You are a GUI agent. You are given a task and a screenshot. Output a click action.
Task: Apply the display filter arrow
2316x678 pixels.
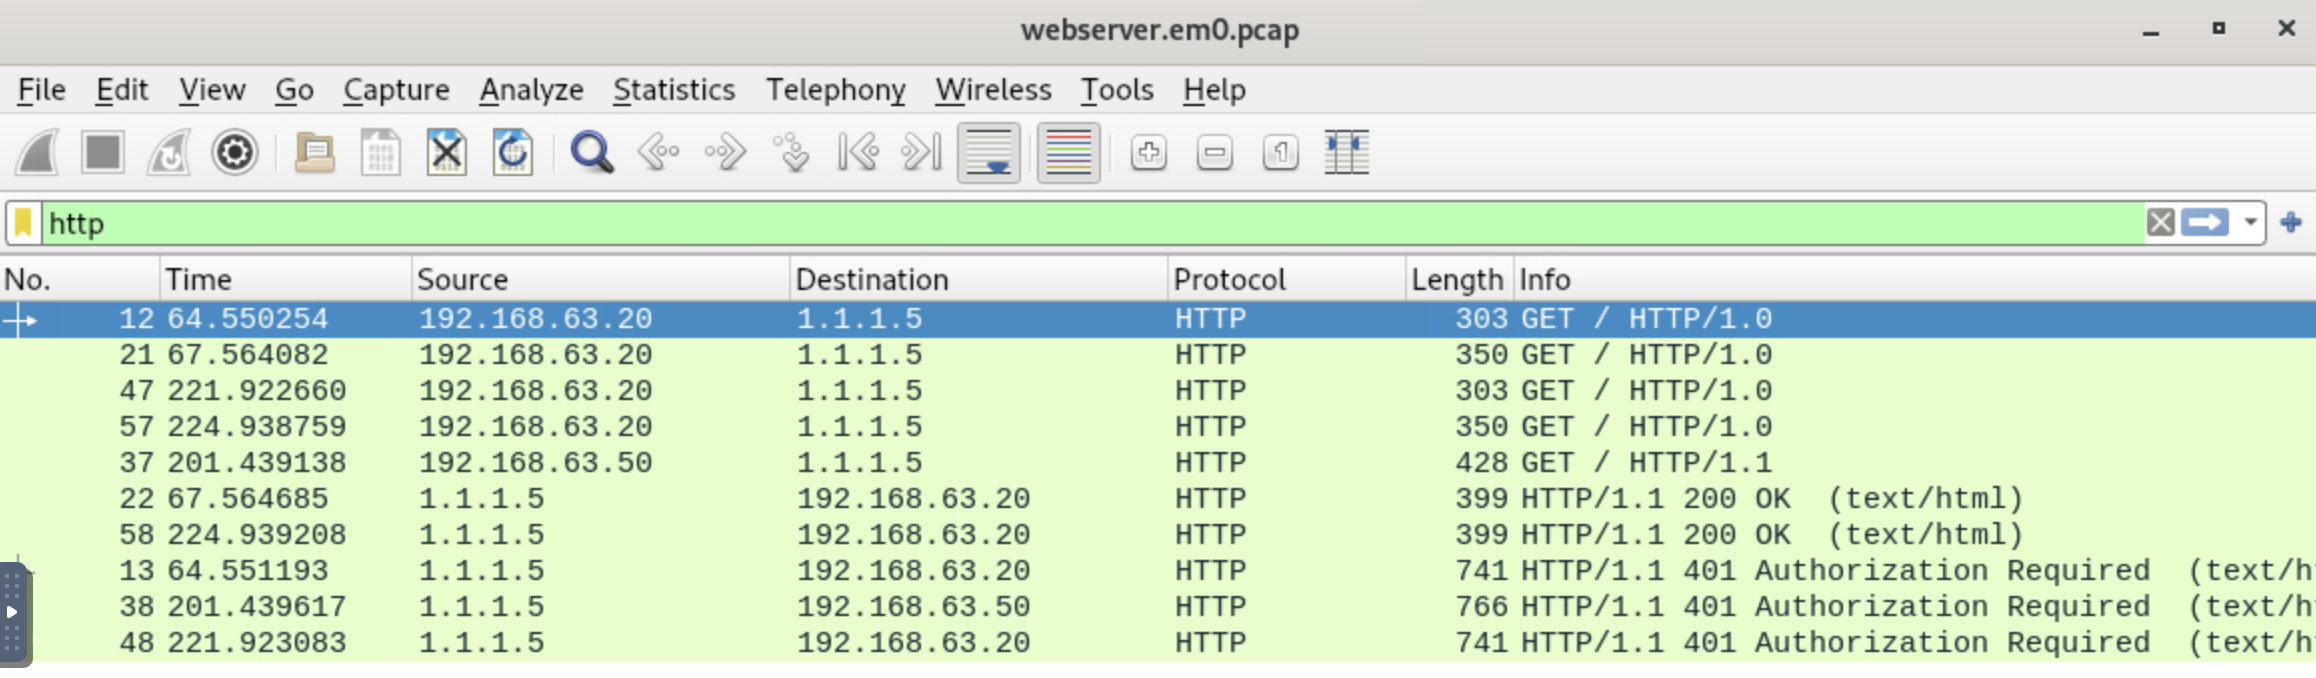click(x=2205, y=222)
